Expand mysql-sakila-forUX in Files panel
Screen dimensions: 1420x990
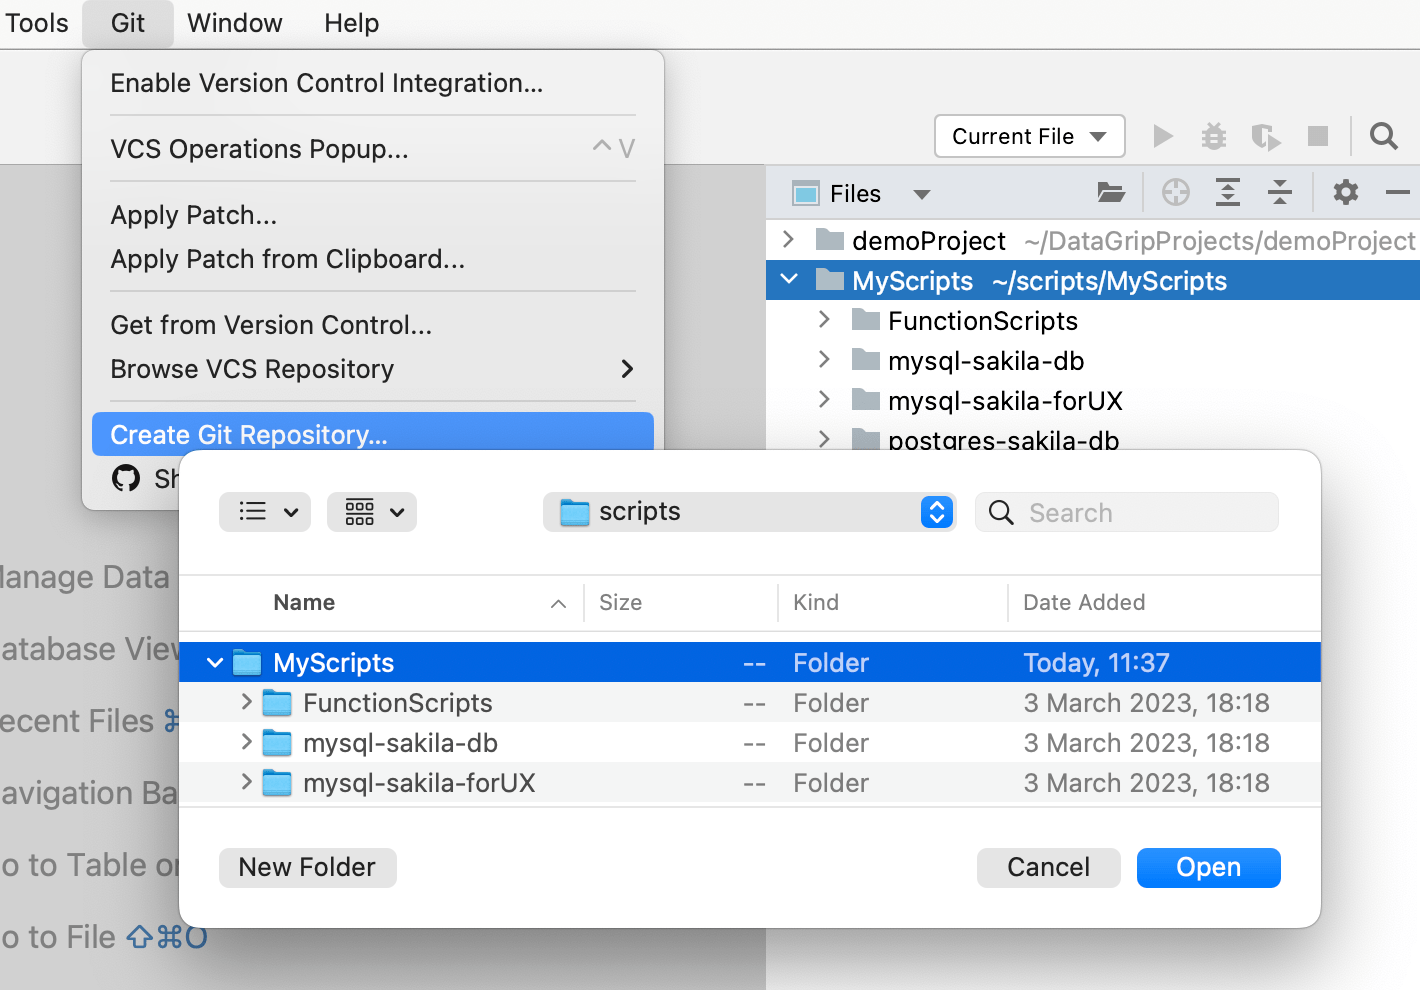[824, 399]
